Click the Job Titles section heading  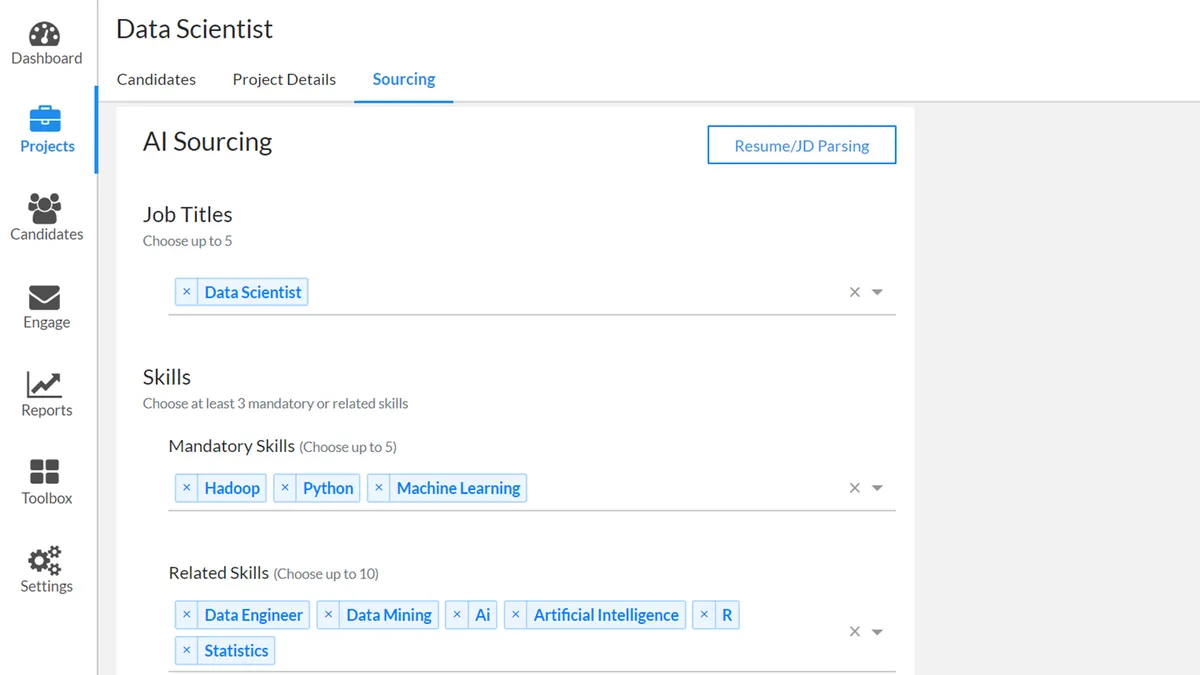pos(188,214)
